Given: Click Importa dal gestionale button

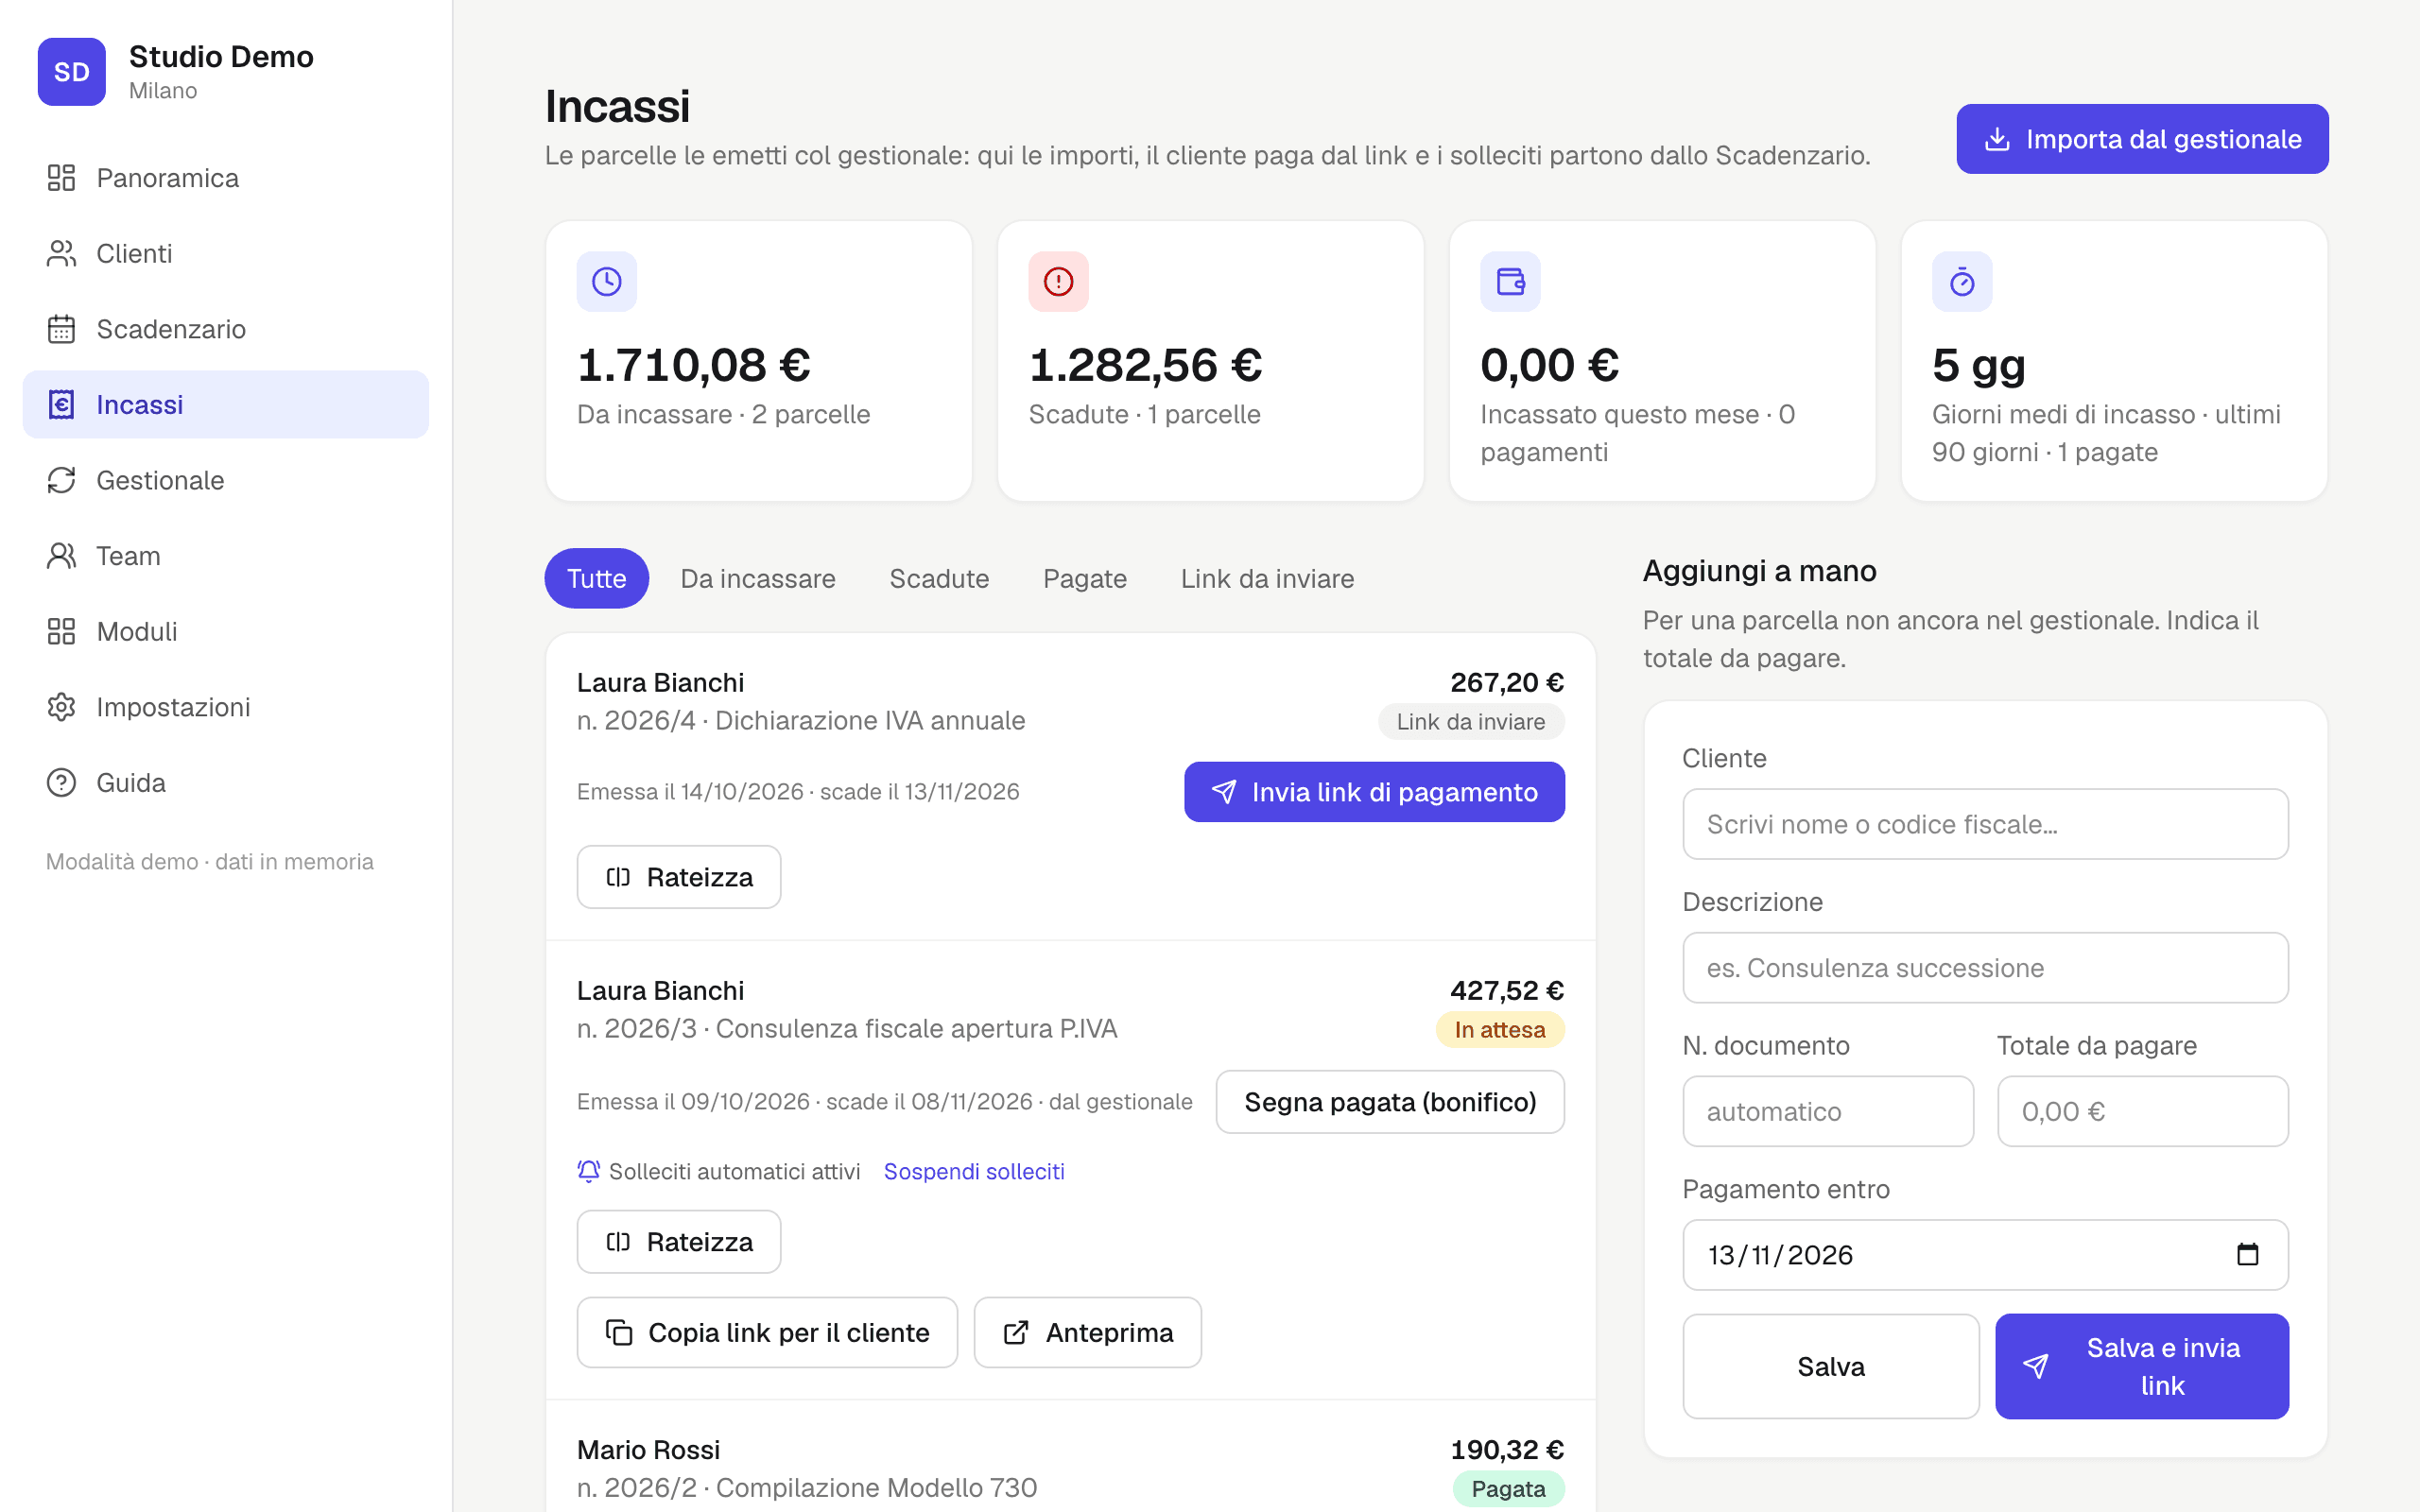Looking at the screenshot, I should pyautogui.click(x=2142, y=139).
